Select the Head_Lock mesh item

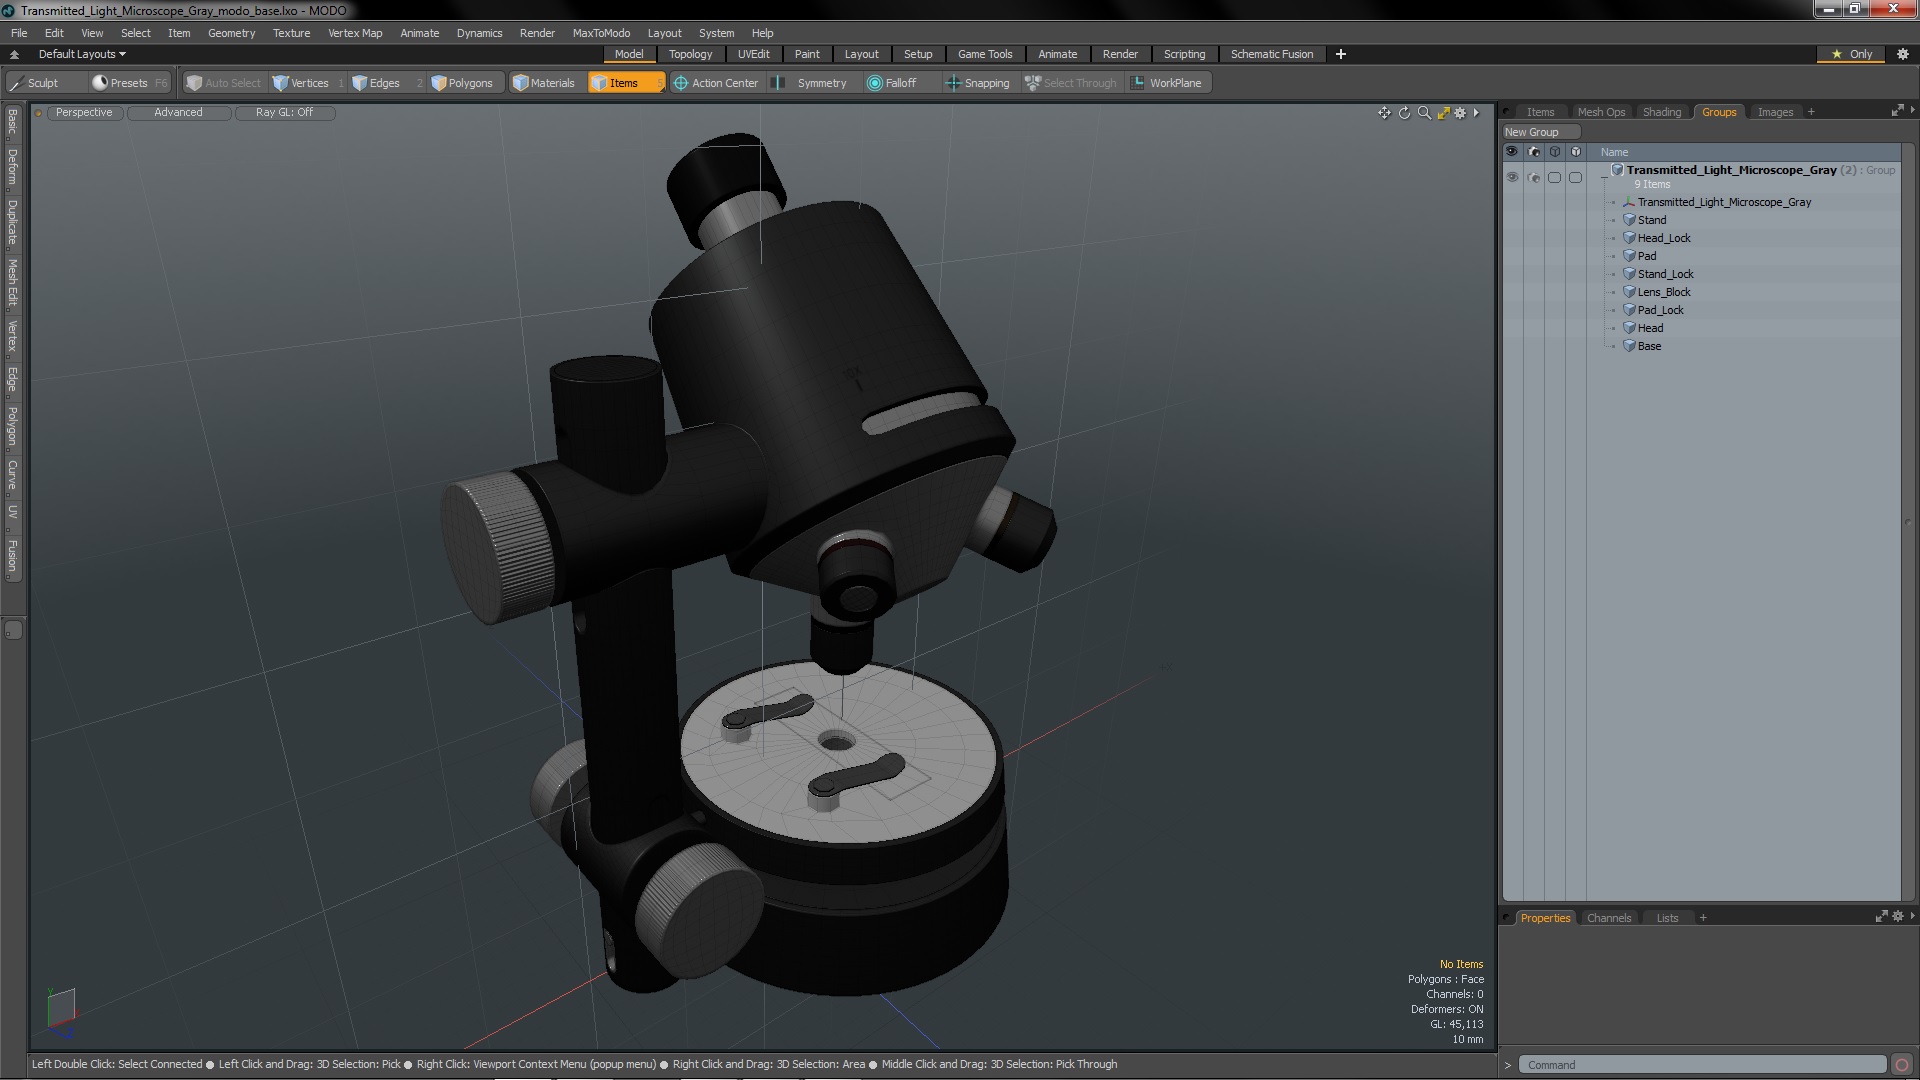1664,238
